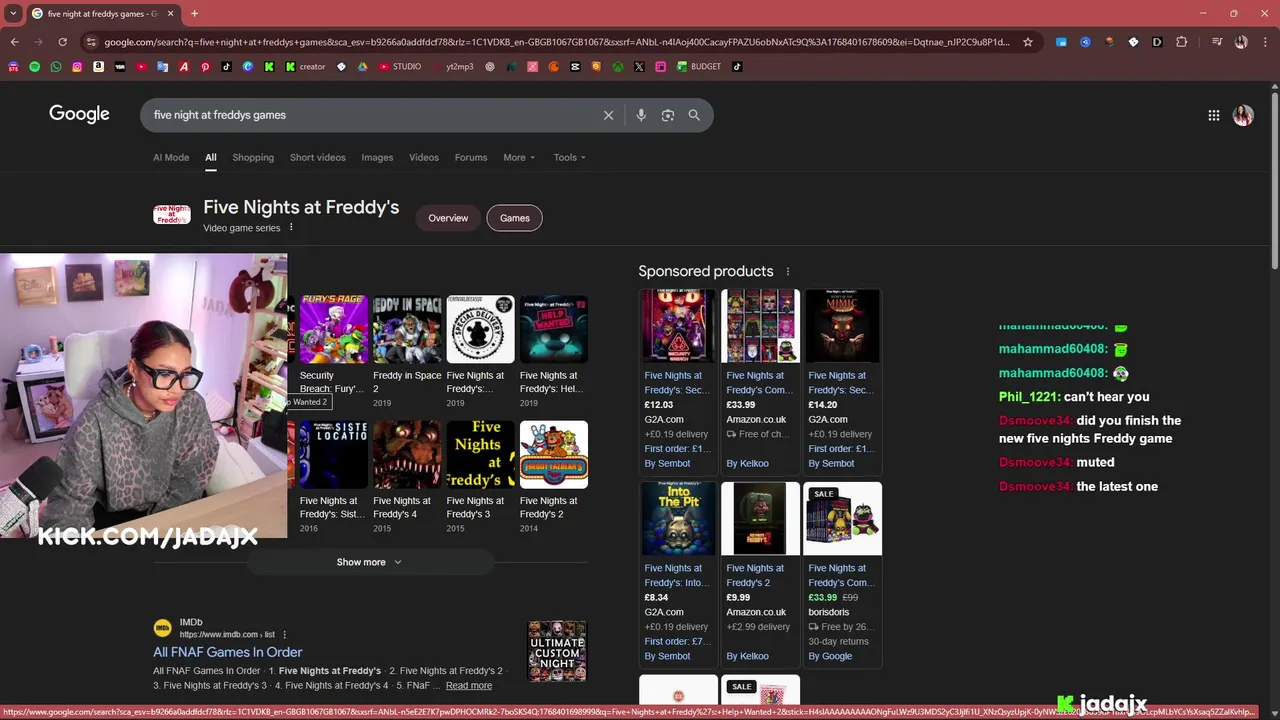Screen dimensions: 1280x720
Task: View site information icon in address bar
Action: pyautogui.click(x=91, y=42)
